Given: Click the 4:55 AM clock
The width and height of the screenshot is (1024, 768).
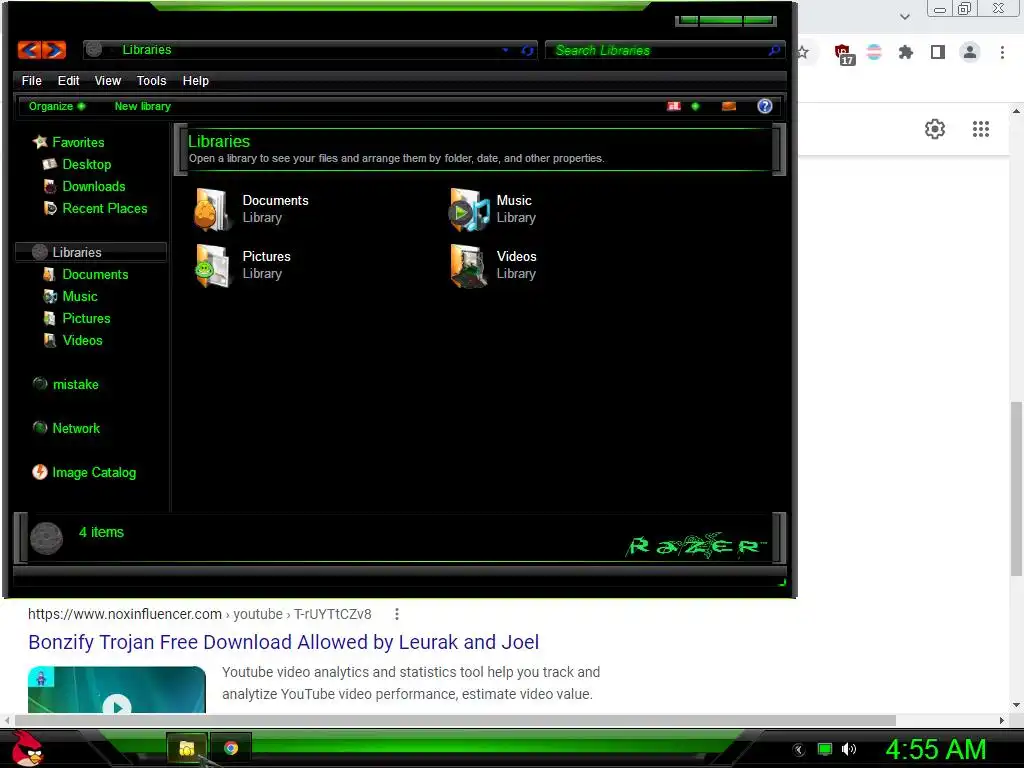Looking at the screenshot, I should click(x=936, y=749).
